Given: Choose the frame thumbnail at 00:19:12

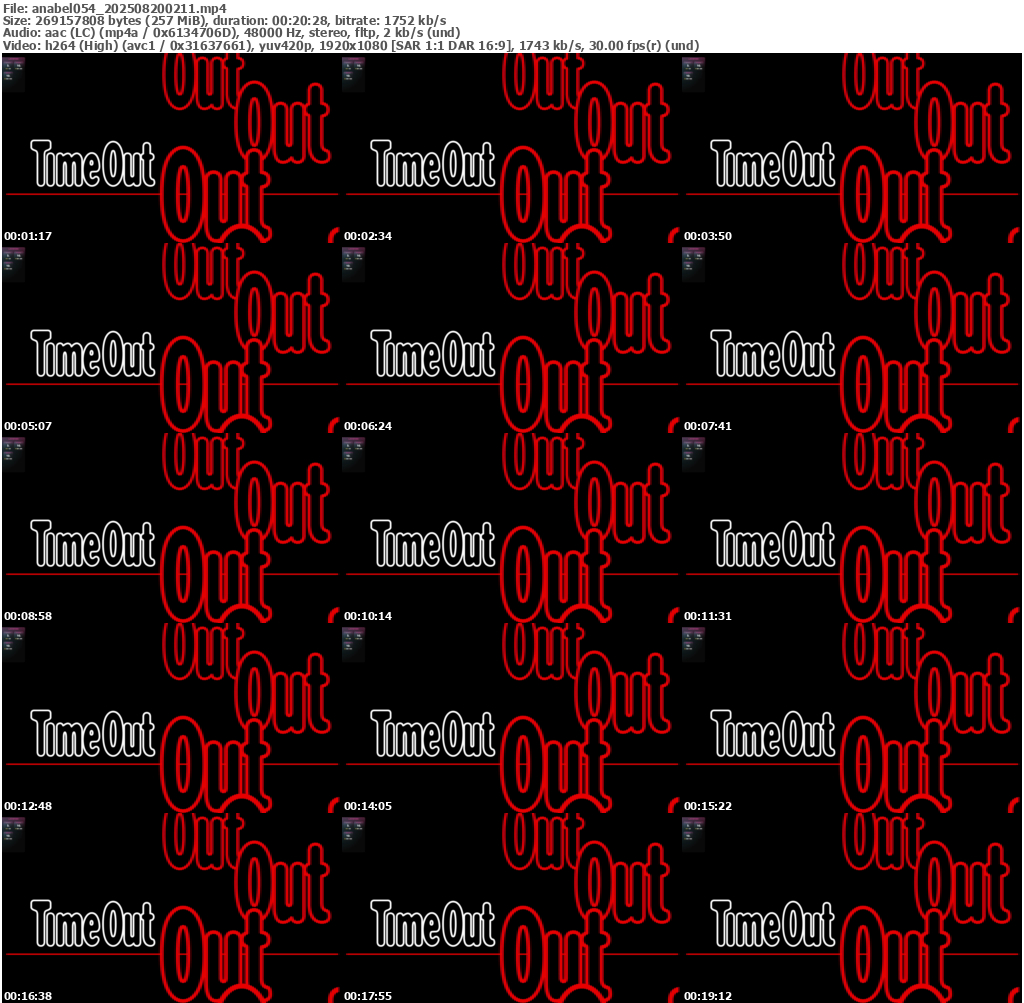Looking at the screenshot, I should click(x=852, y=908).
